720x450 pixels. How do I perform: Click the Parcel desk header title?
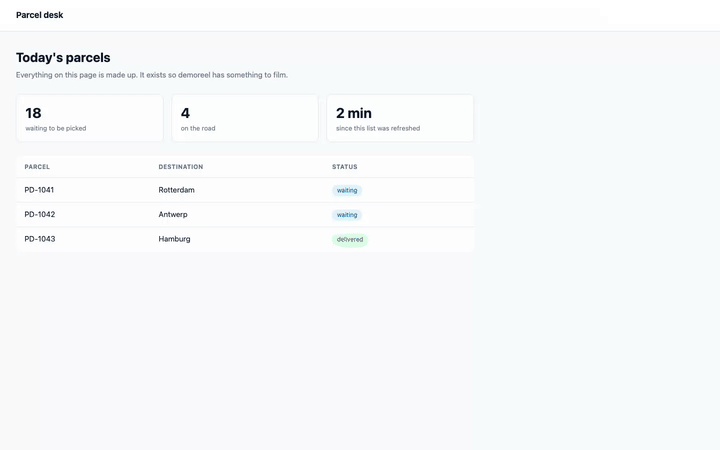click(x=39, y=15)
